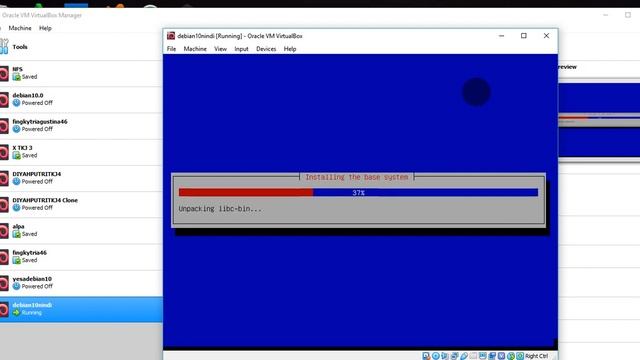The width and height of the screenshot is (640, 360).
Task: Click the VM preview thumbnail in Manager
Action: [599, 120]
